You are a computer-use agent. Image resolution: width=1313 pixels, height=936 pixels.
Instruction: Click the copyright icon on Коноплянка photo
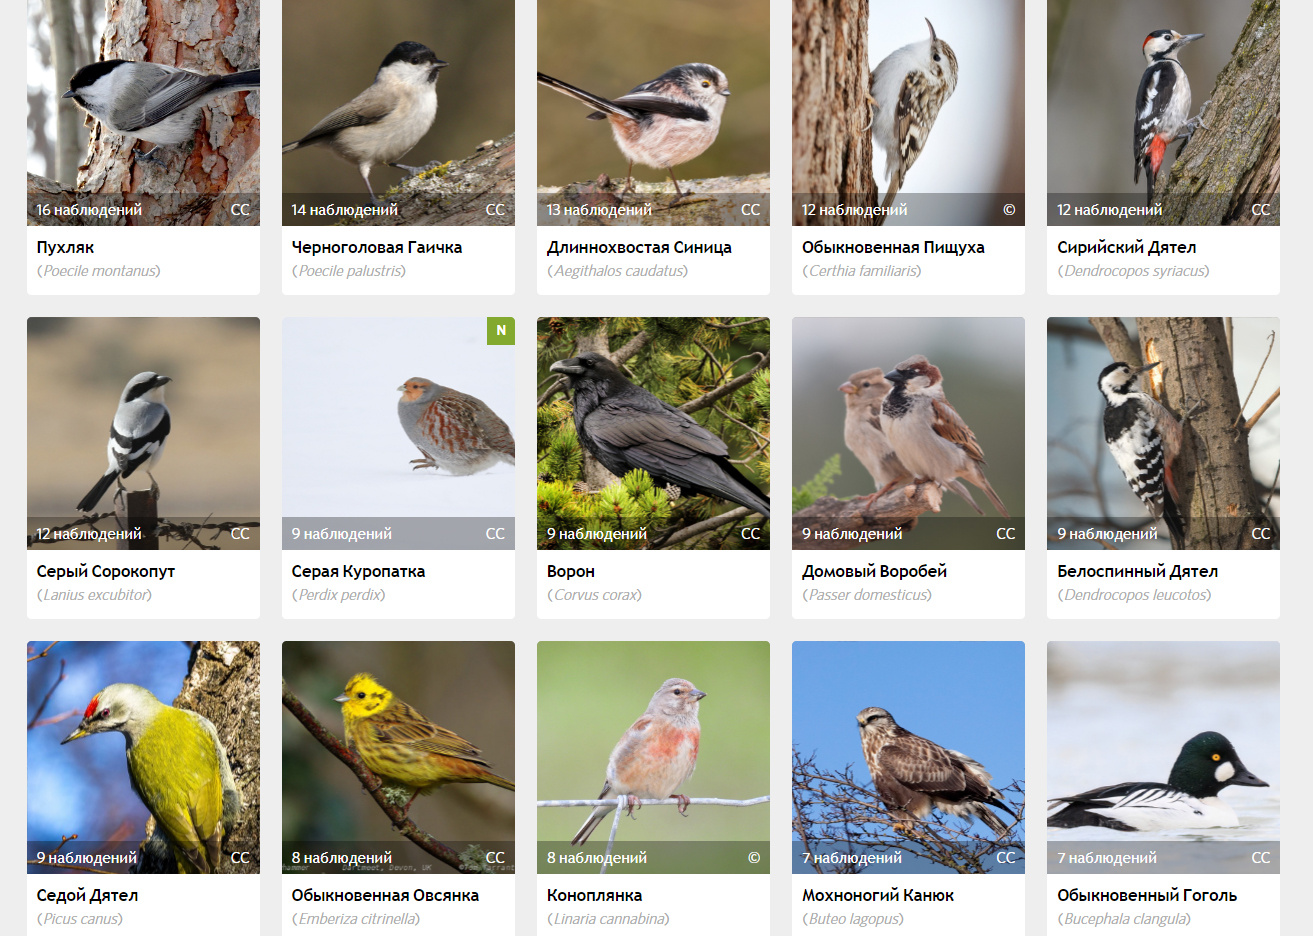coord(754,858)
